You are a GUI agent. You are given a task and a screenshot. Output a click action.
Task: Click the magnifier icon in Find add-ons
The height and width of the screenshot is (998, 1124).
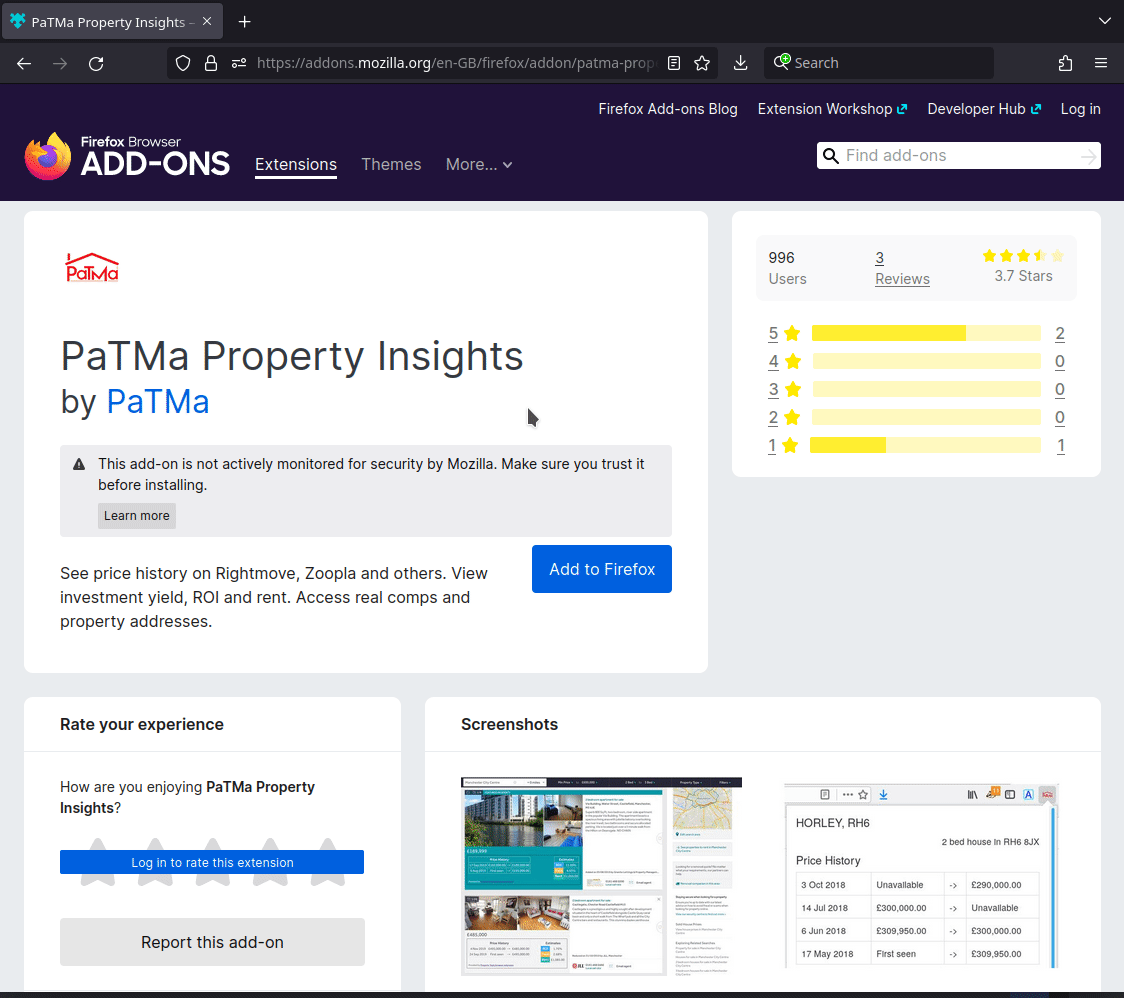[x=831, y=156]
